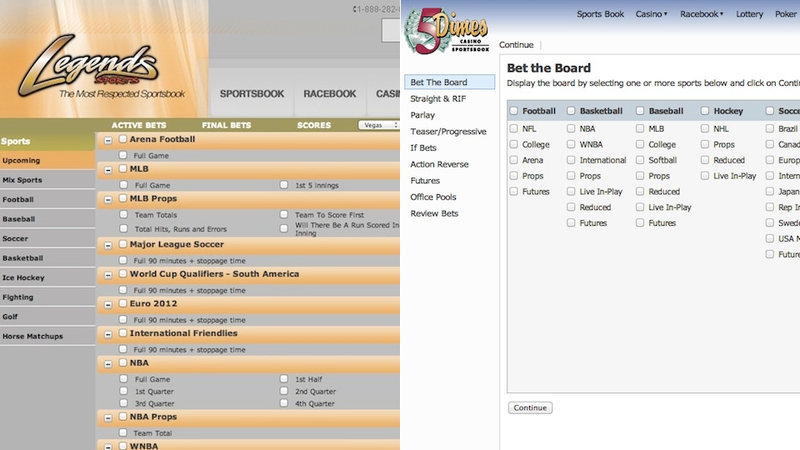
Task: Open Futures in the 5Dimes left menu
Action: point(425,180)
